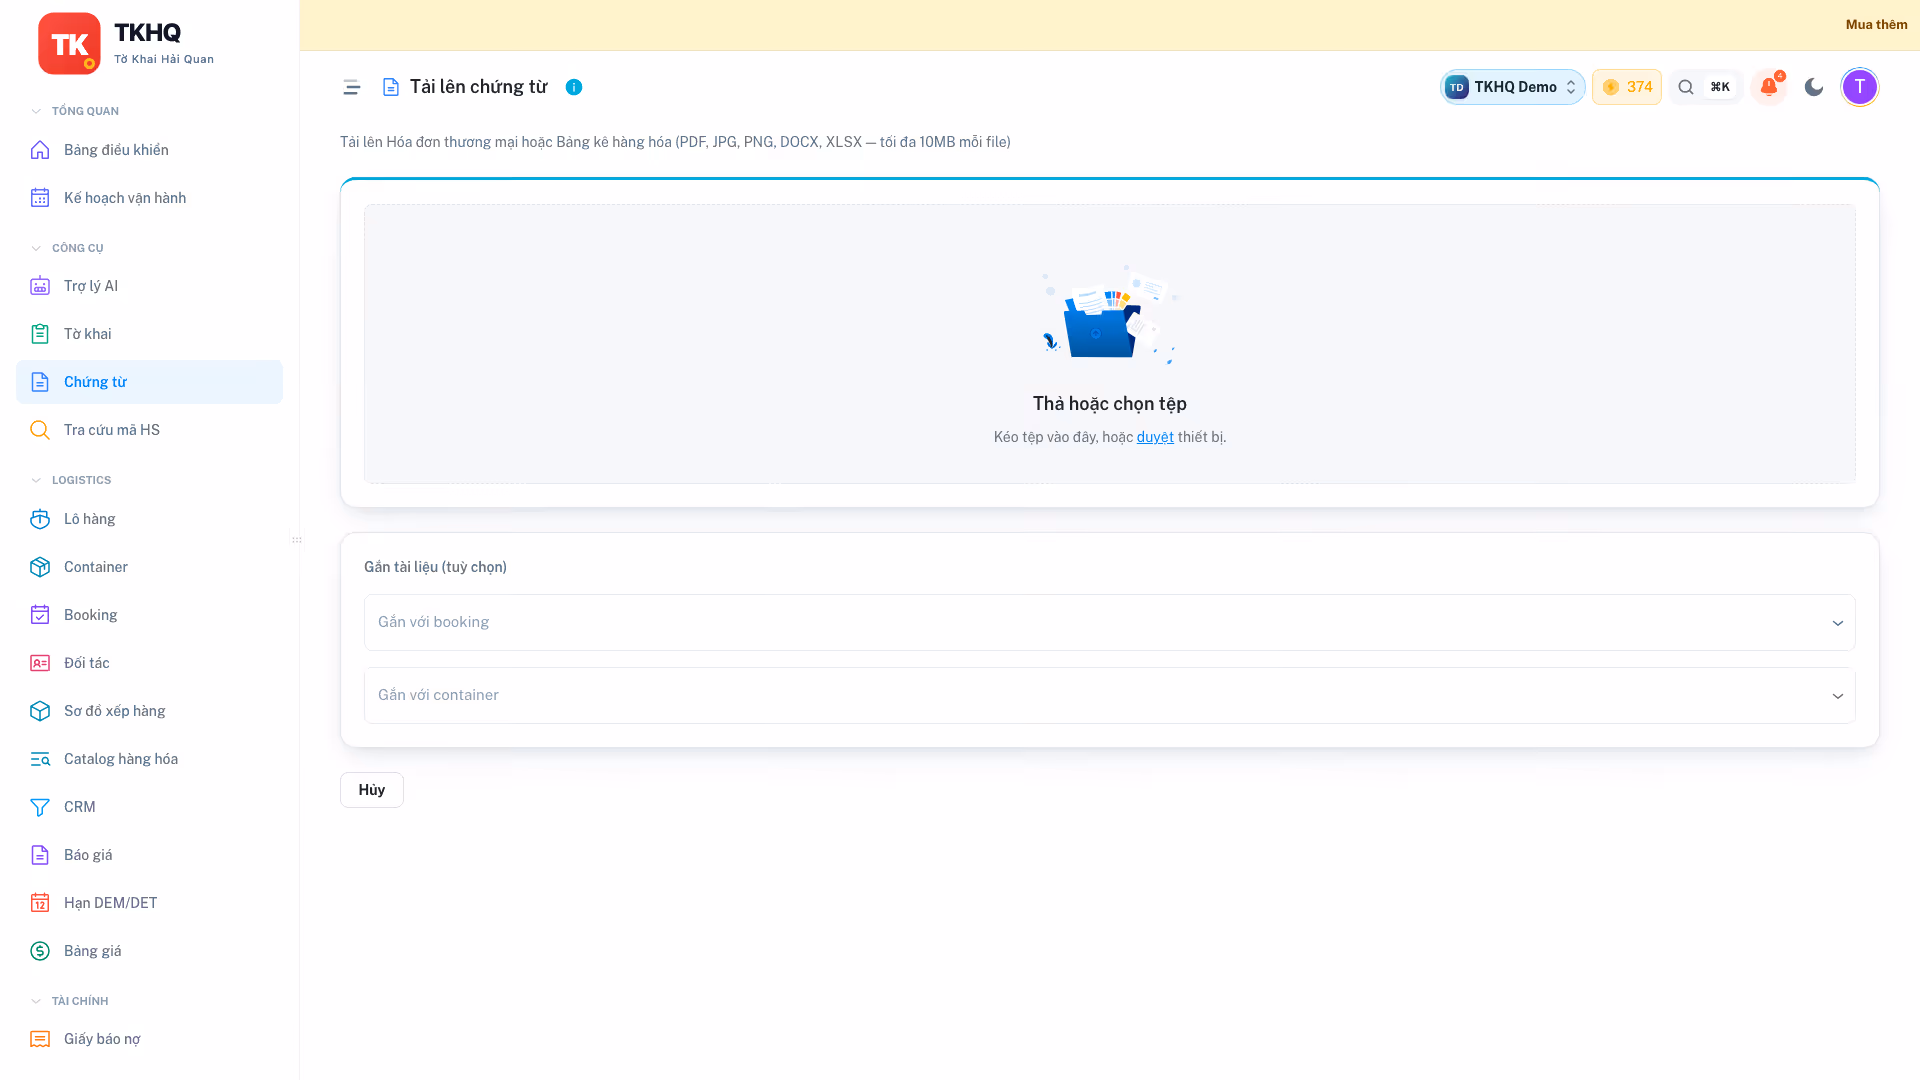The height and width of the screenshot is (1080, 1920).
Task: Click the TKHQ logo icon
Action: (x=69, y=43)
